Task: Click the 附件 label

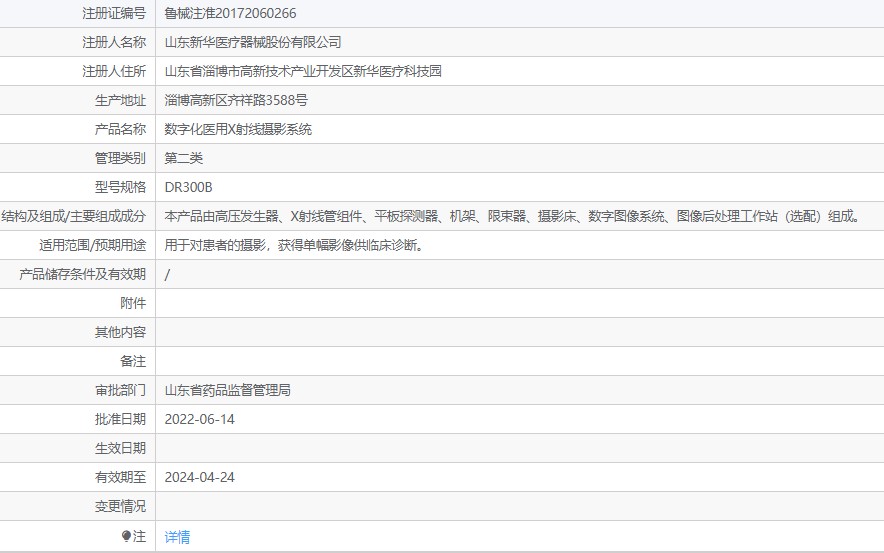Action: click(x=133, y=303)
